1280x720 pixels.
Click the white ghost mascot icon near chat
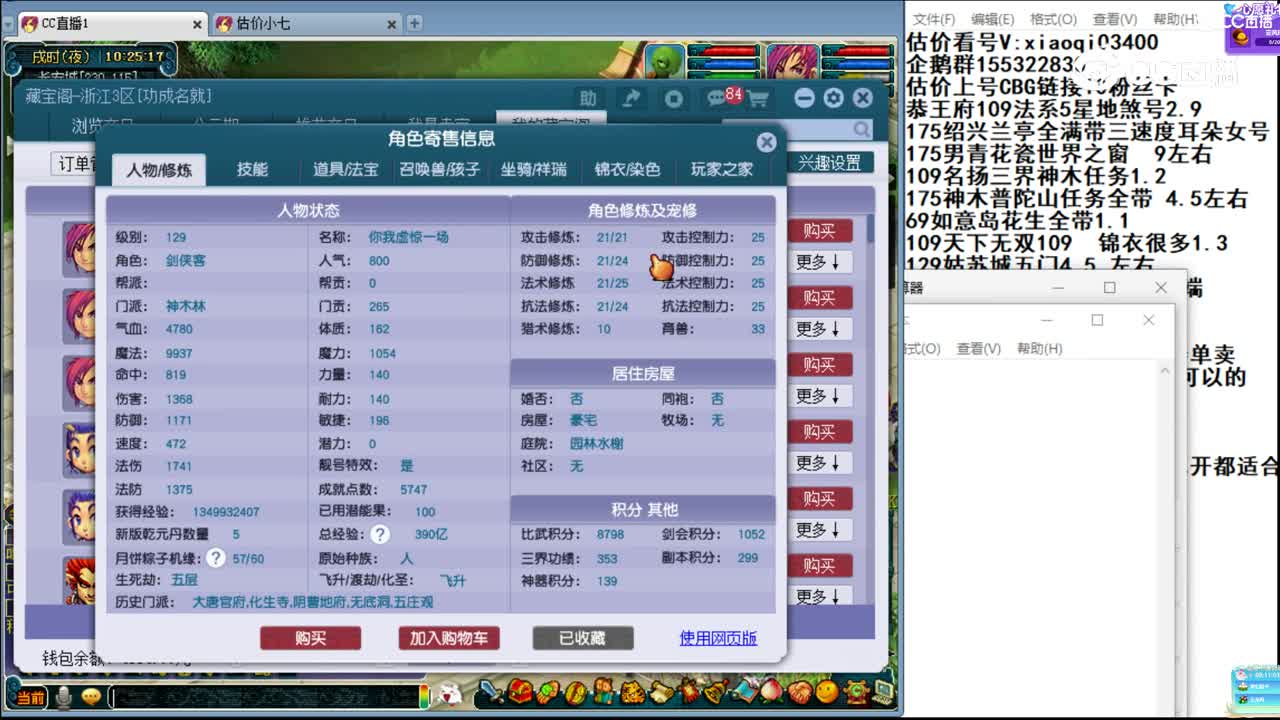[x=452, y=692]
